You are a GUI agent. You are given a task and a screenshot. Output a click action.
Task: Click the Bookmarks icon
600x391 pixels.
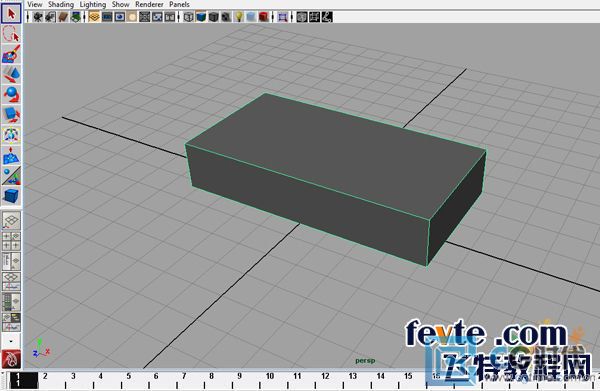(63, 17)
